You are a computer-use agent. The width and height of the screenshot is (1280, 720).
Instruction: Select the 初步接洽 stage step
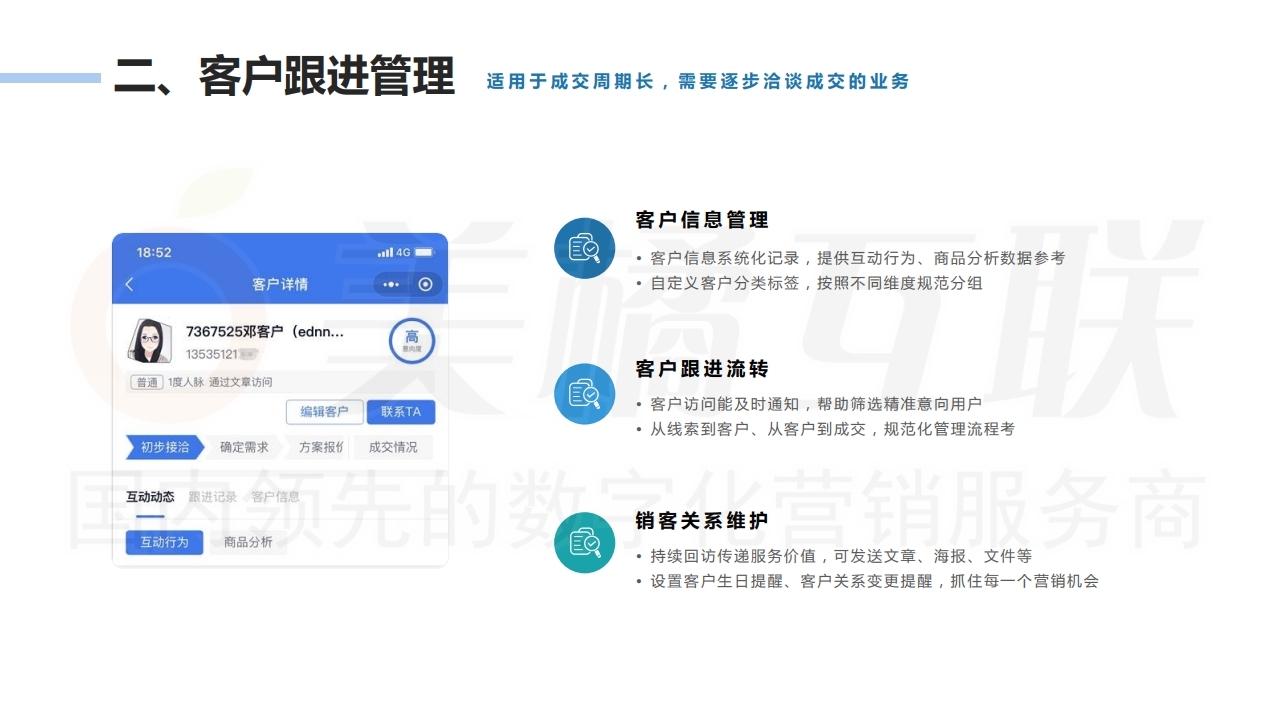tap(165, 447)
